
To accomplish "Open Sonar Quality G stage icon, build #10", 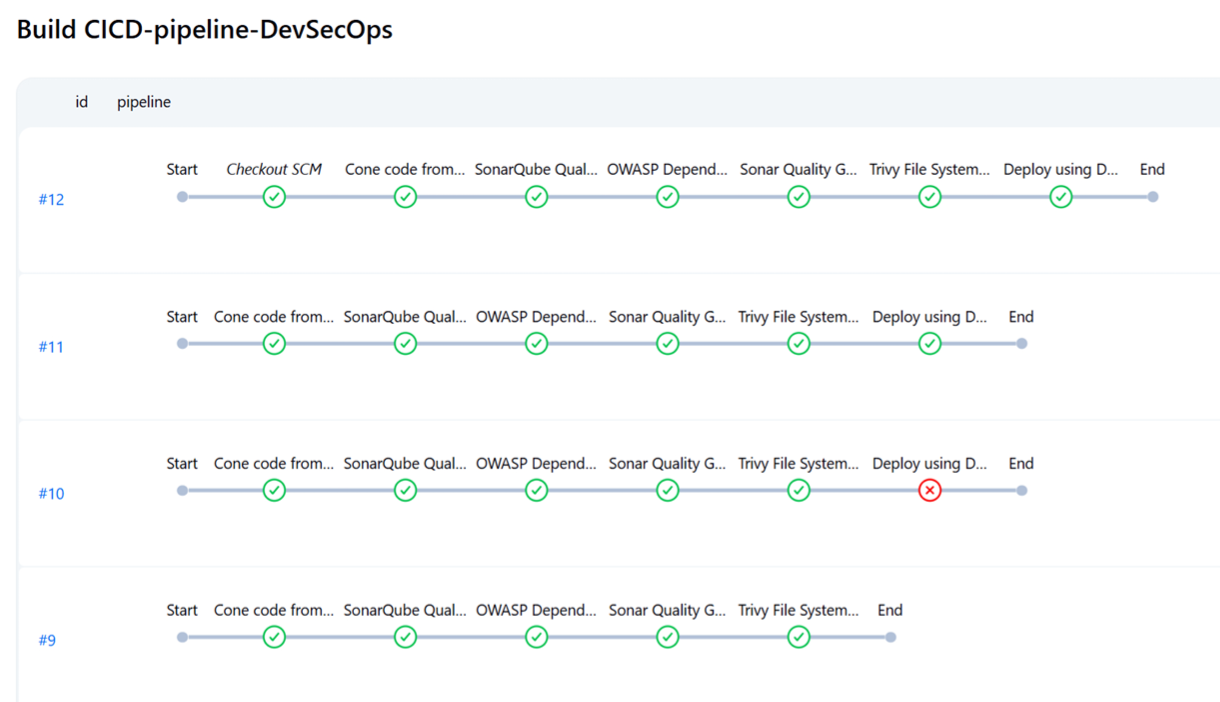I will [668, 491].
